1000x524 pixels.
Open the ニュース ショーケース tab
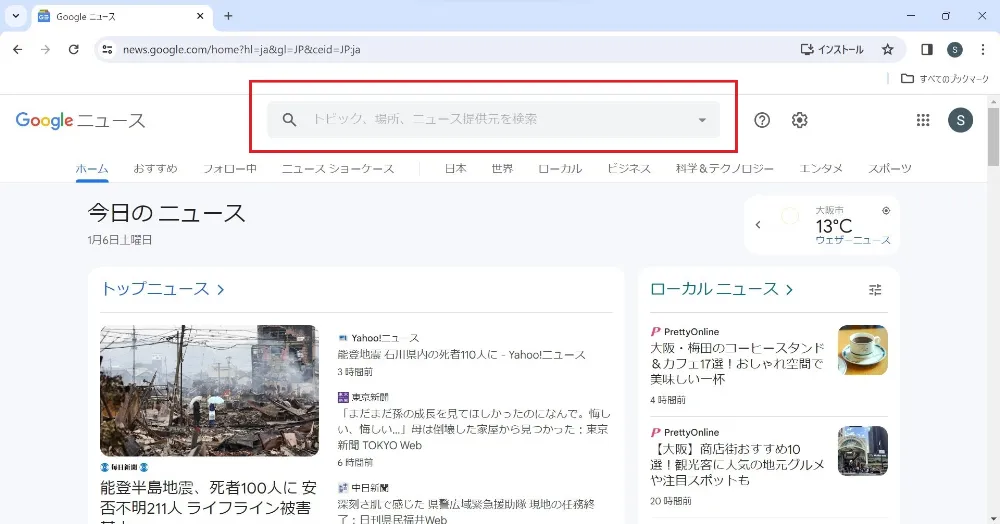coord(338,169)
